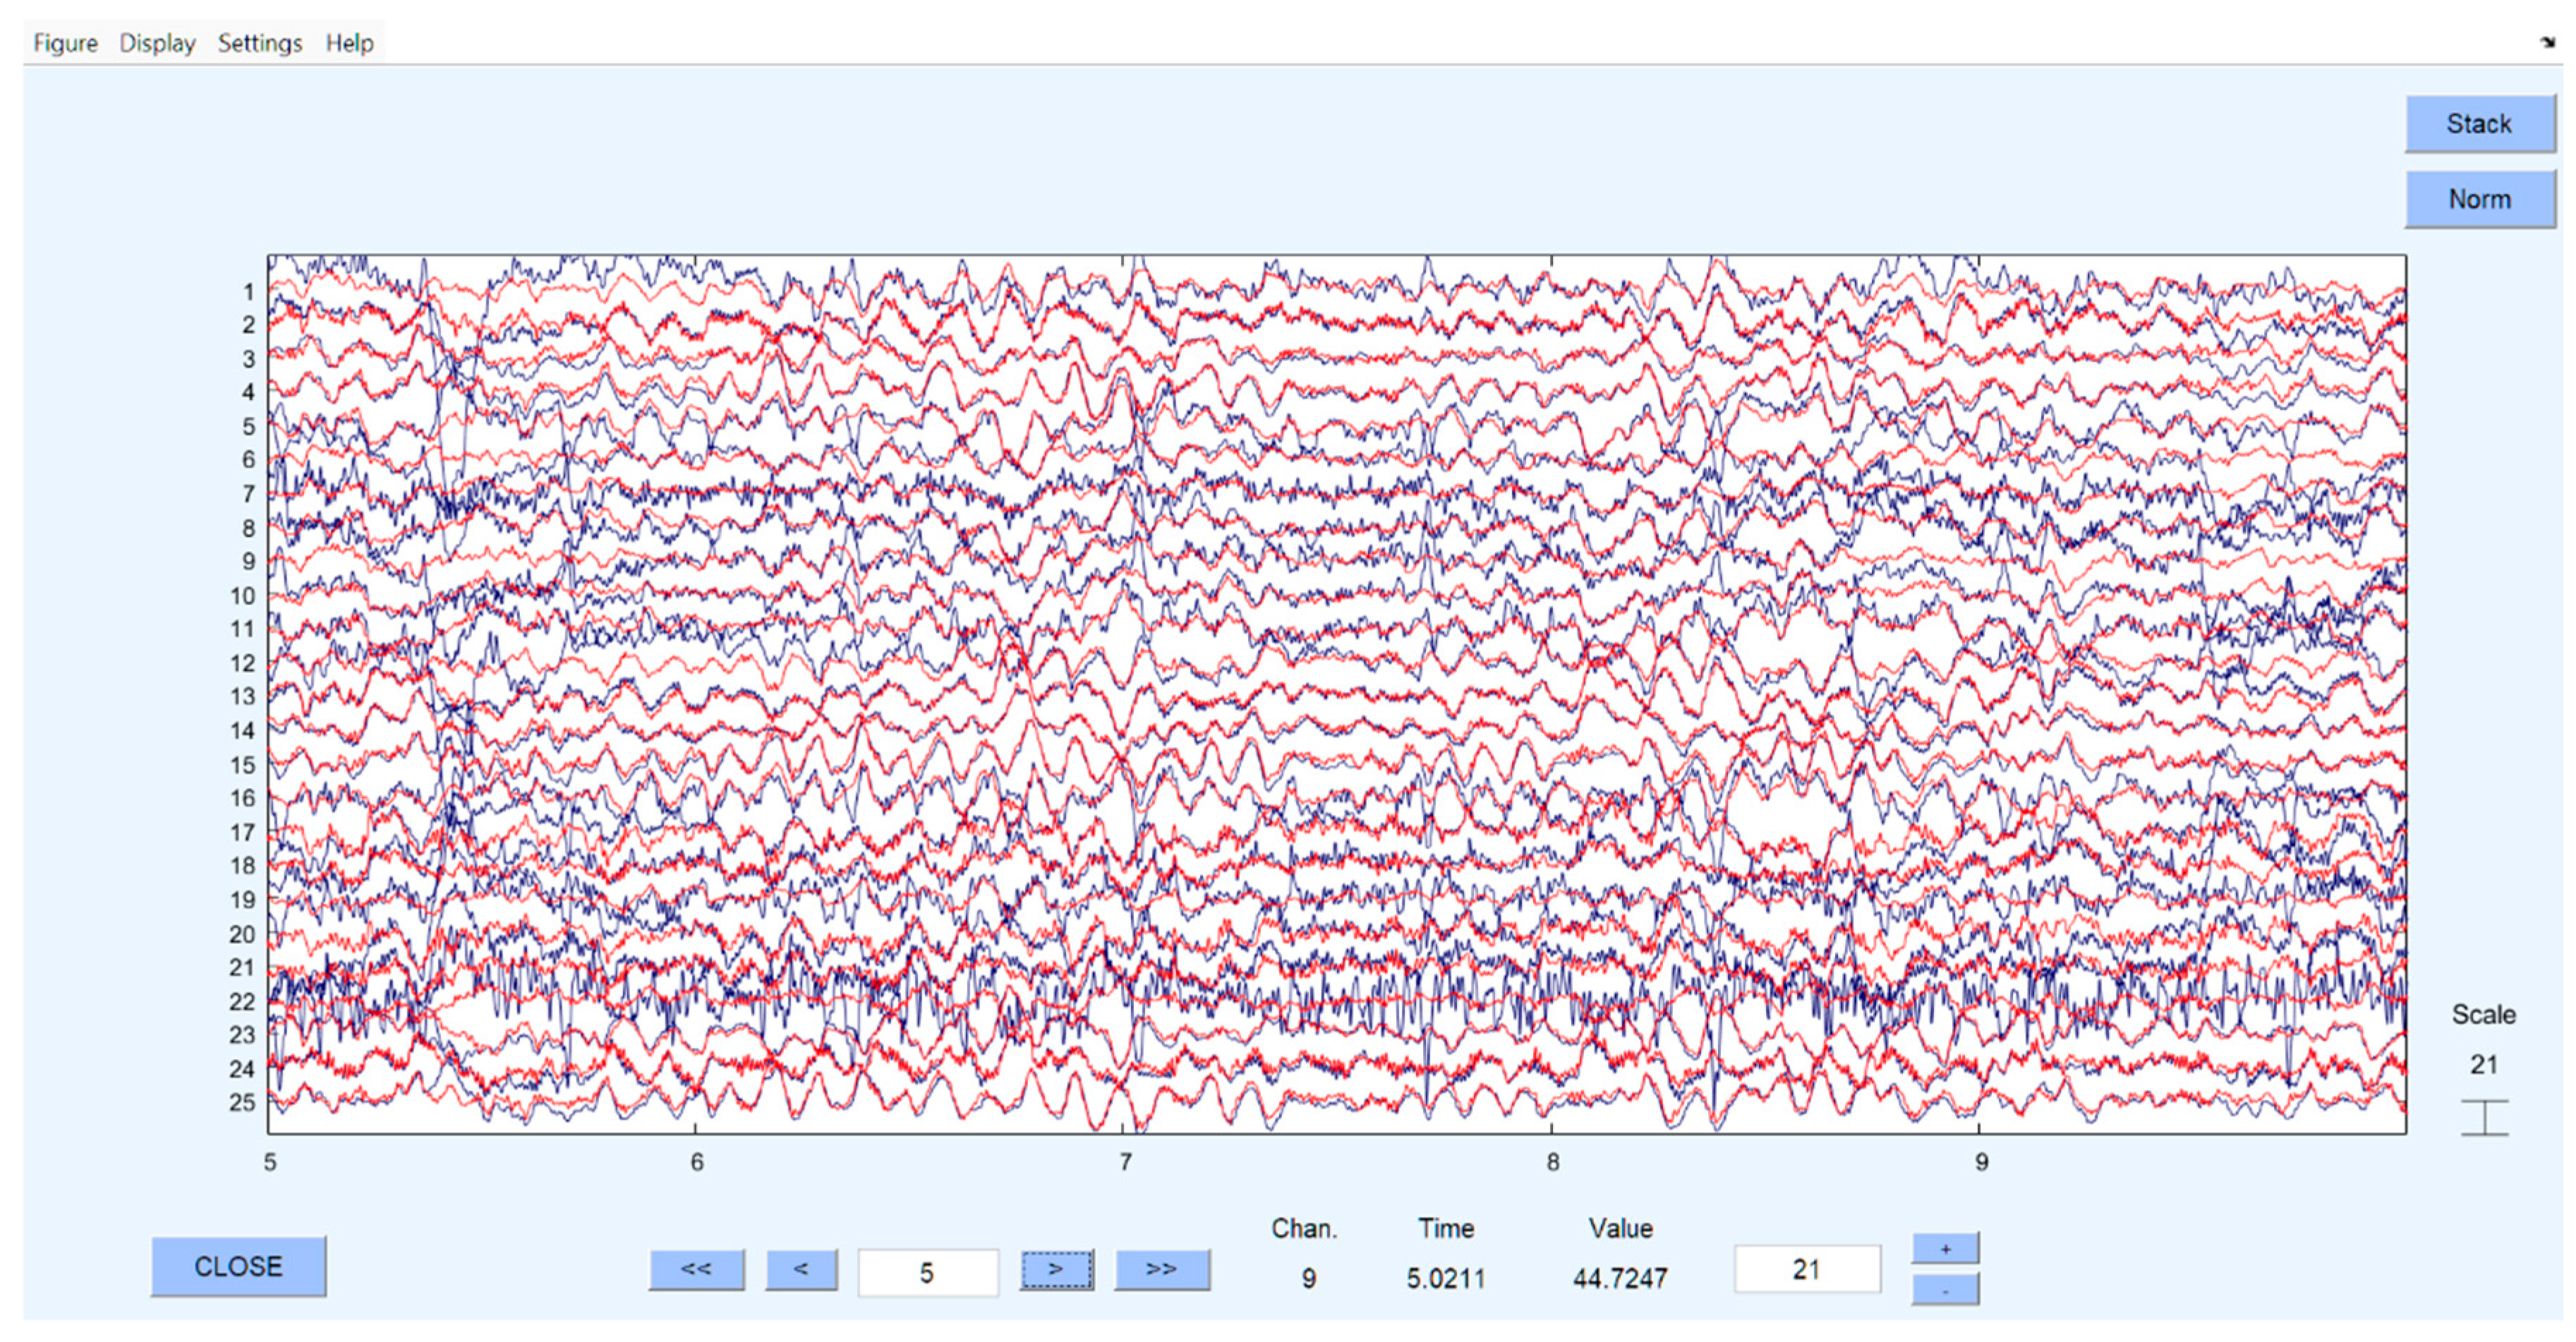Open the Figure menu
Viewport: 2576px width, 1342px height.
tap(65, 43)
